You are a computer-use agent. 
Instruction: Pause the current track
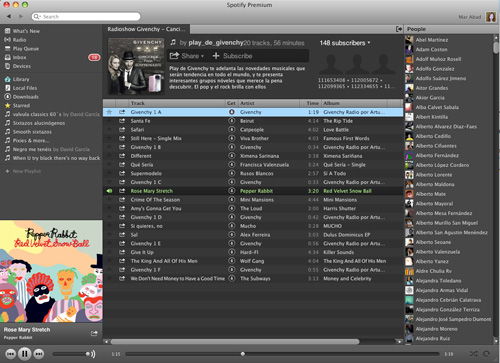coord(24,353)
